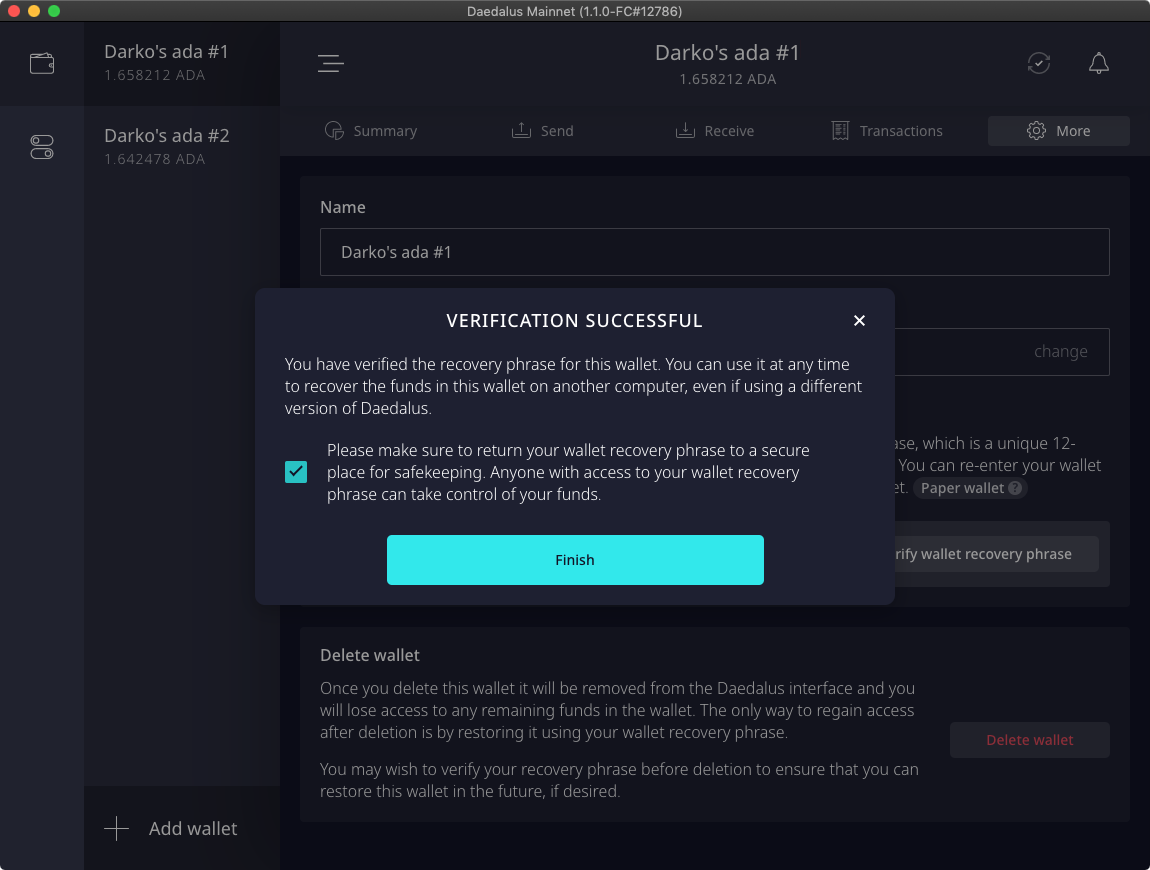This screenshot has height=870, width=1150.
Task: View the Transactions tab
Action: pos(887,131)
